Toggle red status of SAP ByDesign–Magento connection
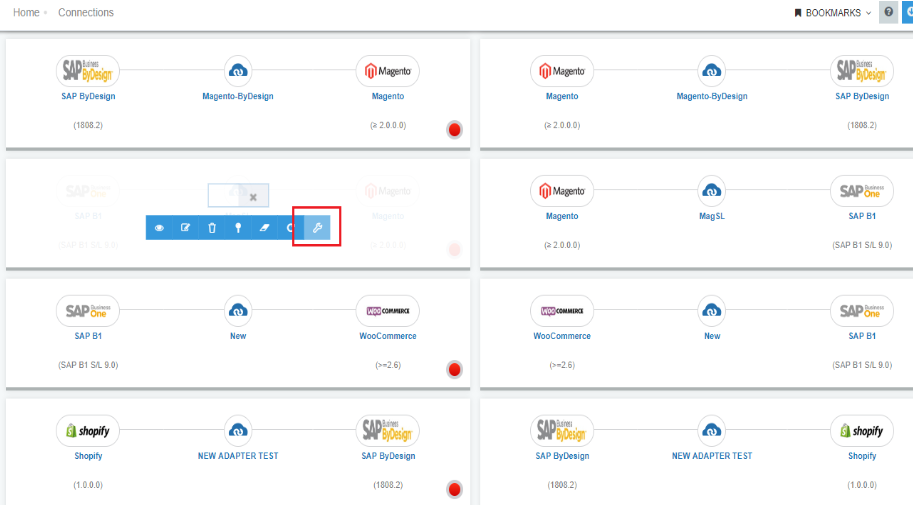This screenshot has height=505, width=913. (454, 130)
